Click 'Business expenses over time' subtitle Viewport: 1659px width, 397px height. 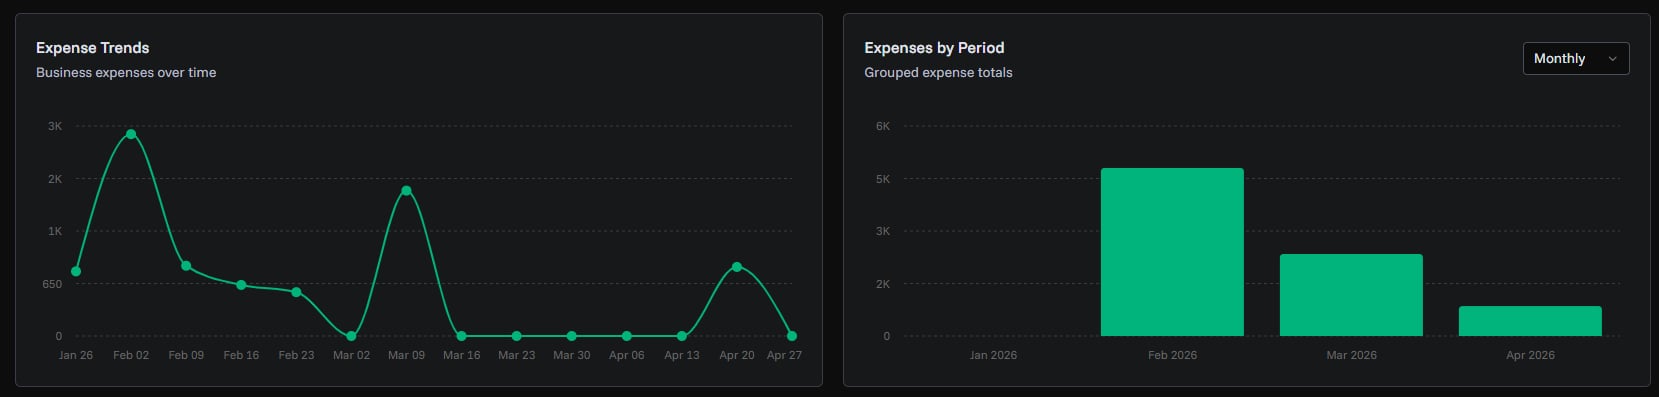[x=126, y=72]
